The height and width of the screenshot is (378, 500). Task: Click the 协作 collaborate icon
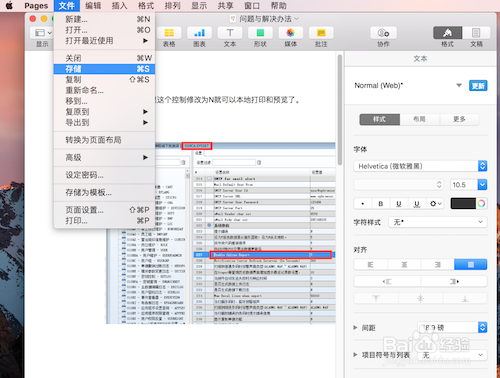(383, 33)
